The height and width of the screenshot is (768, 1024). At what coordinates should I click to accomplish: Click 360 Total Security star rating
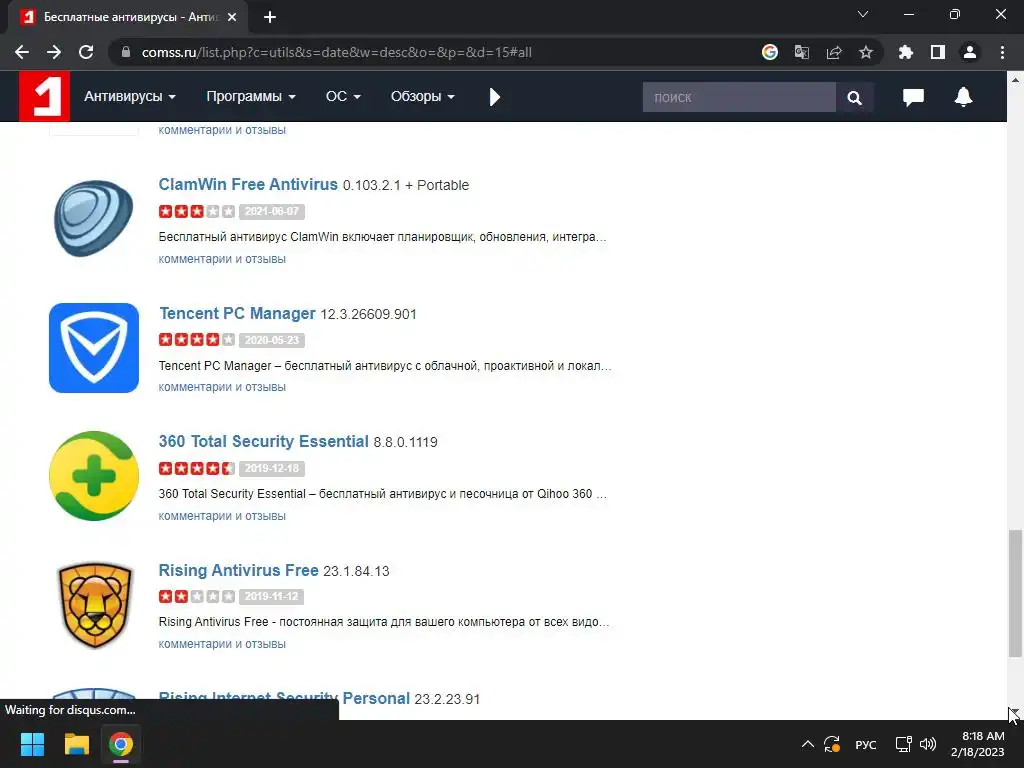point(197,468)
